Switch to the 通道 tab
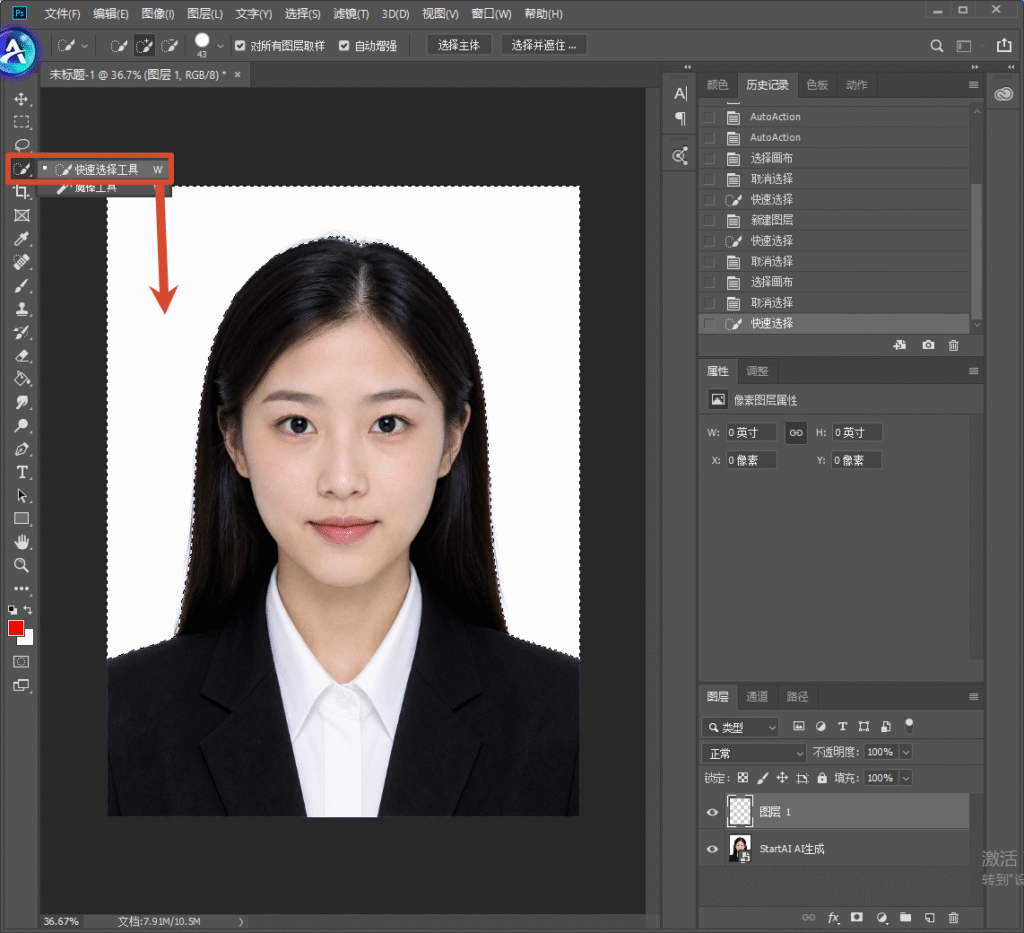Image resolution: width=1024 pixels, height=933 pixels. 757,697
